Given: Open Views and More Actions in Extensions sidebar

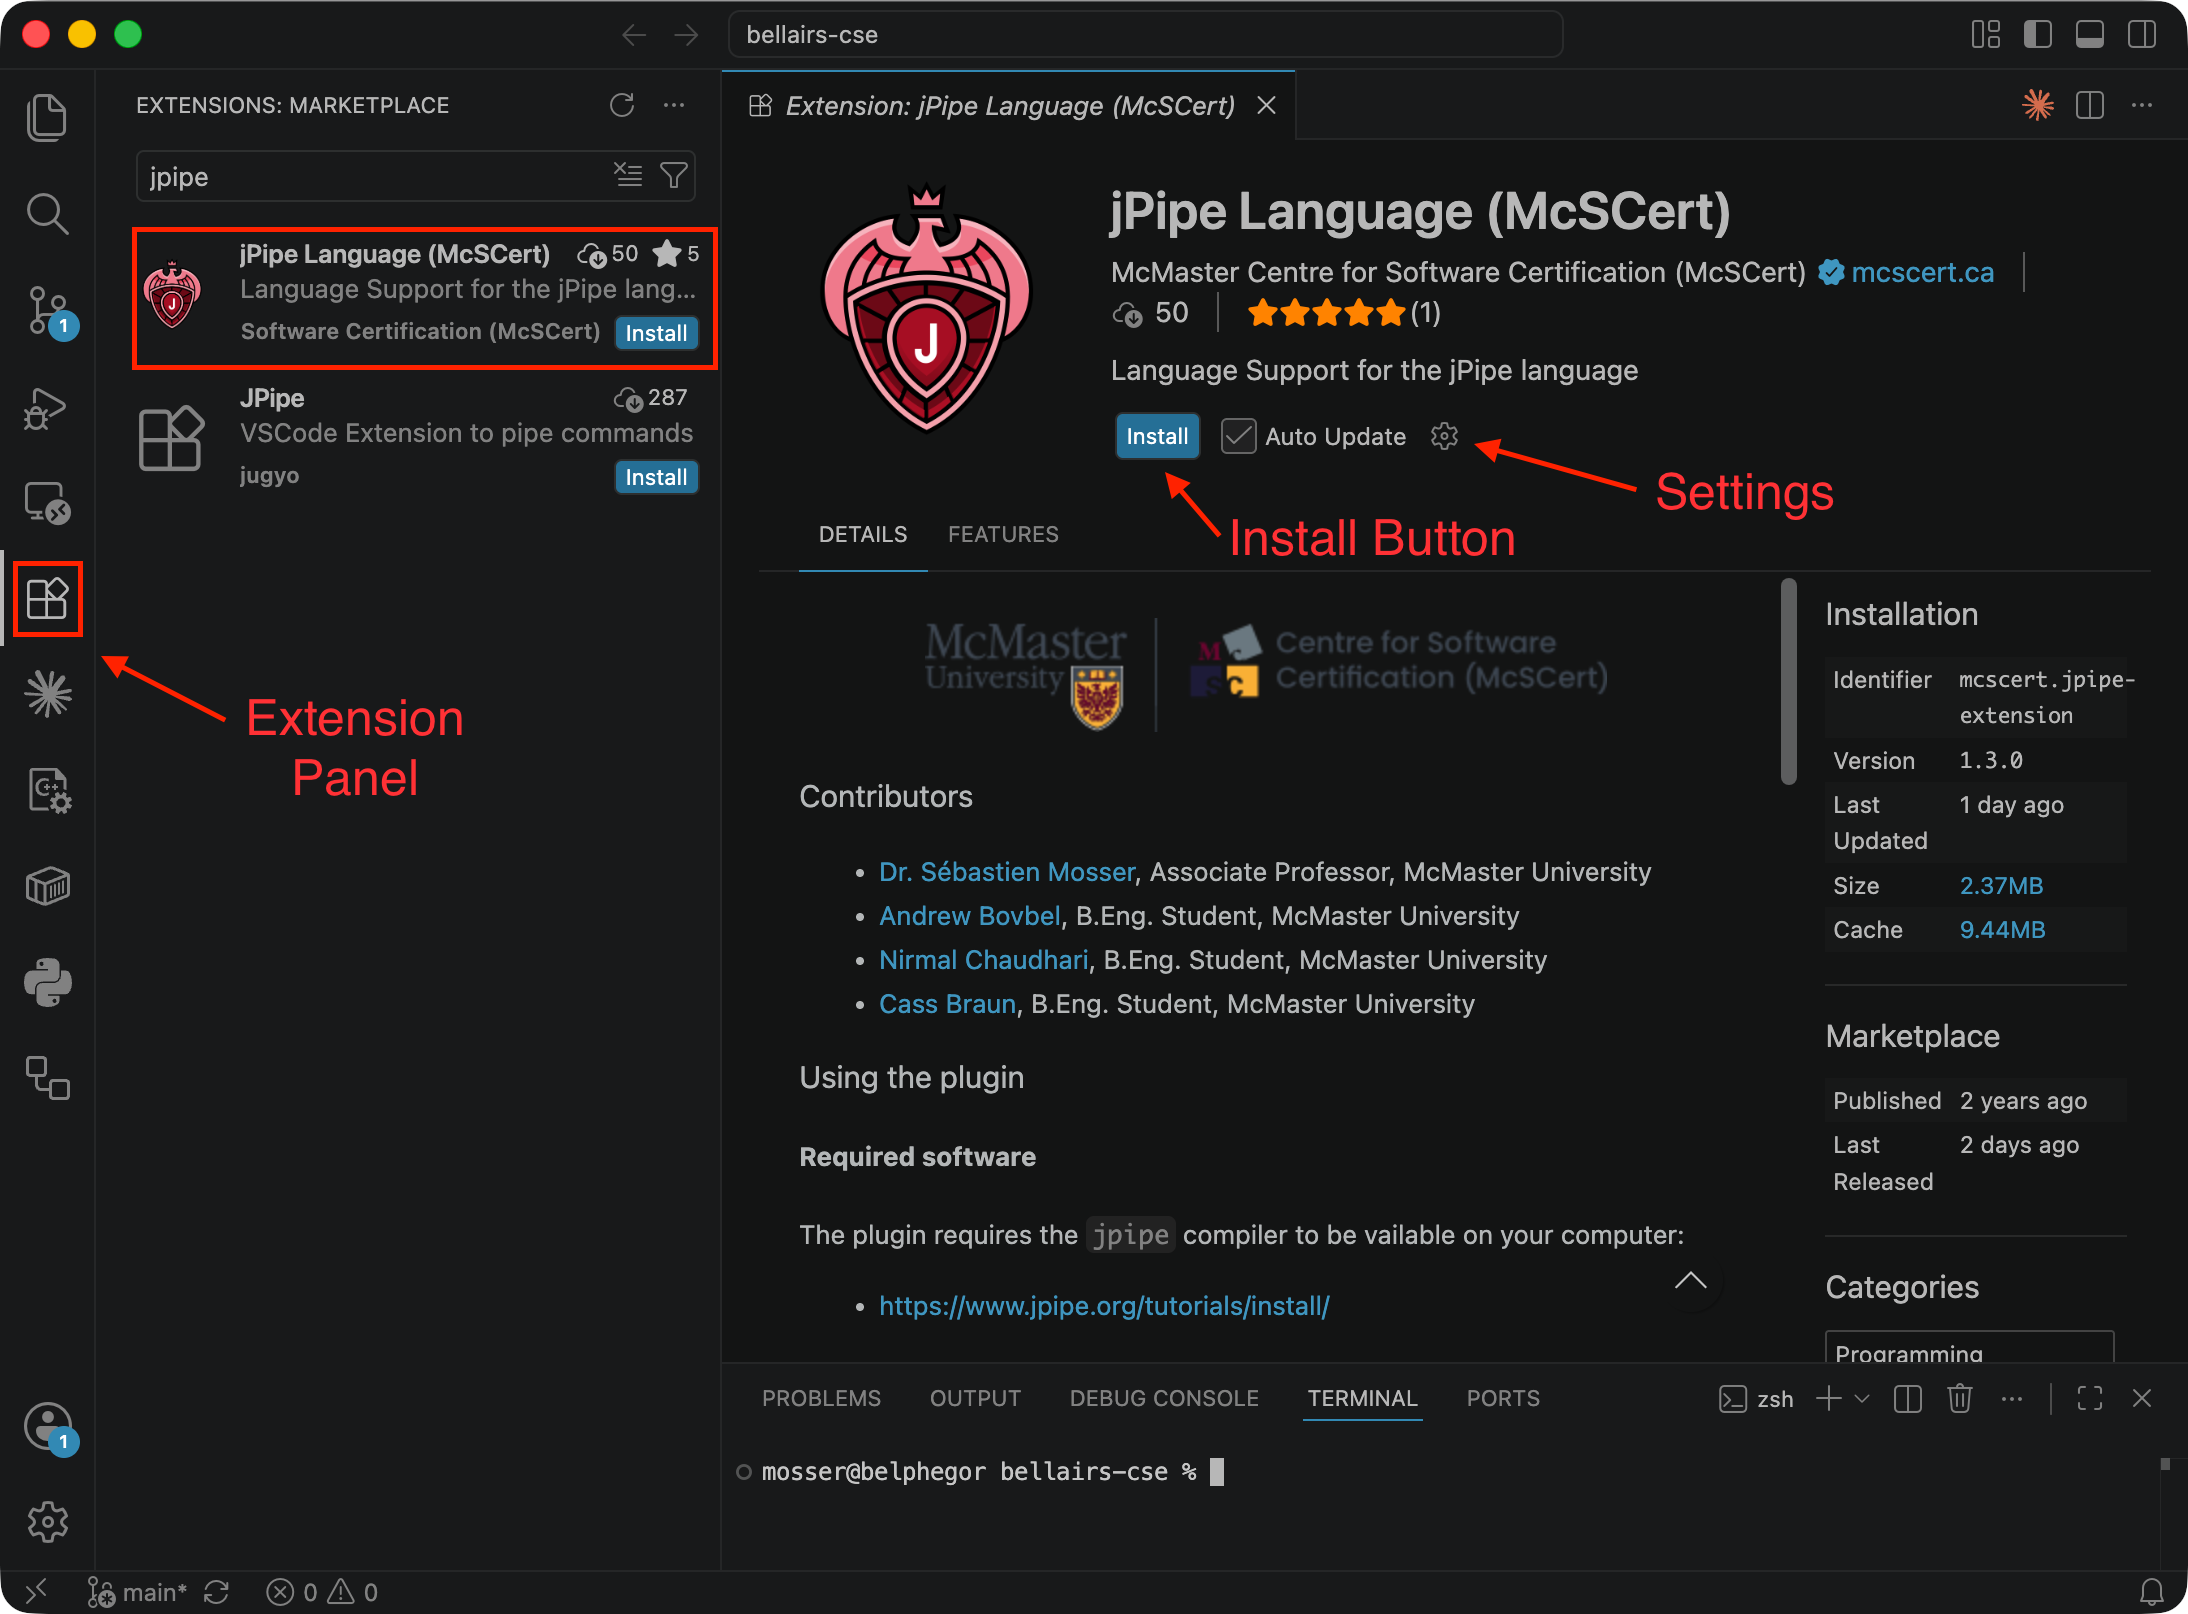Looking at the screenshot, I should (674, 105).
